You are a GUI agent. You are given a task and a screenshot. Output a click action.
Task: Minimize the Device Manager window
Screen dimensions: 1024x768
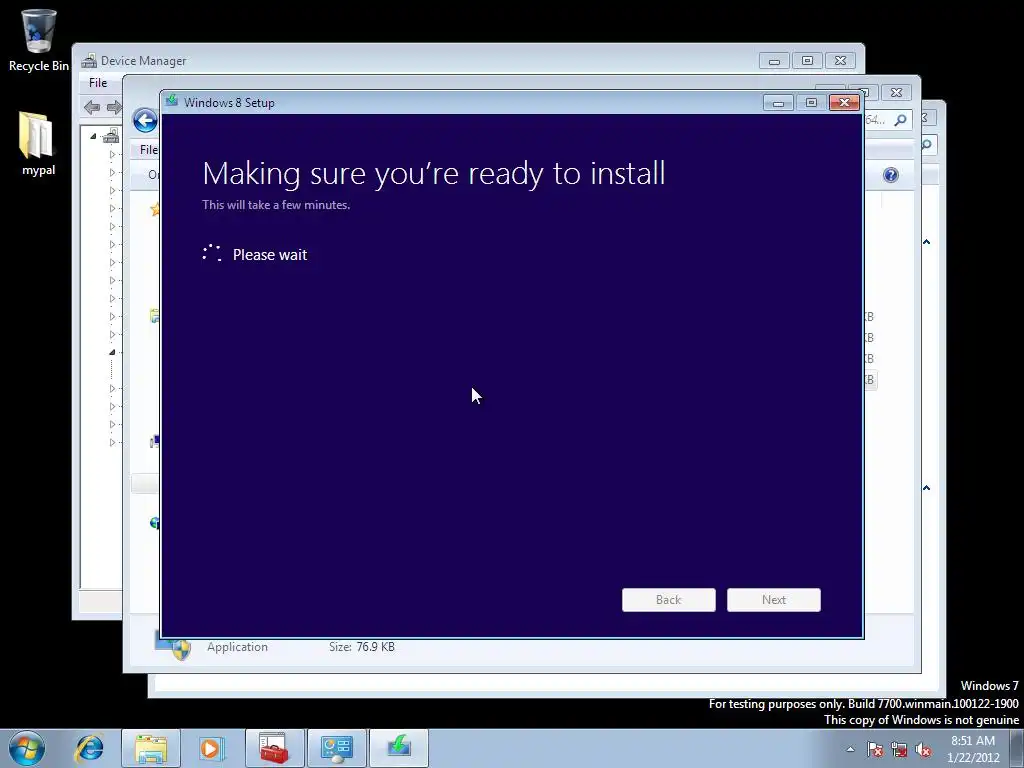(775, 61)
